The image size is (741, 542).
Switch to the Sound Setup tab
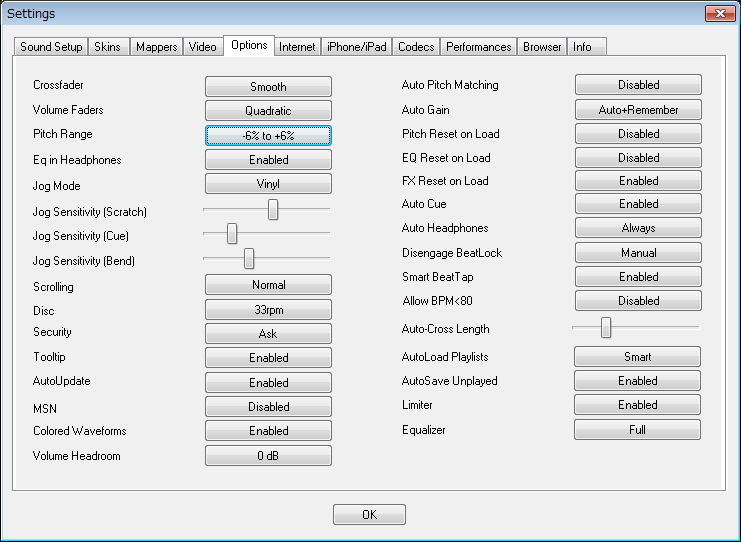tap(51, 47)
